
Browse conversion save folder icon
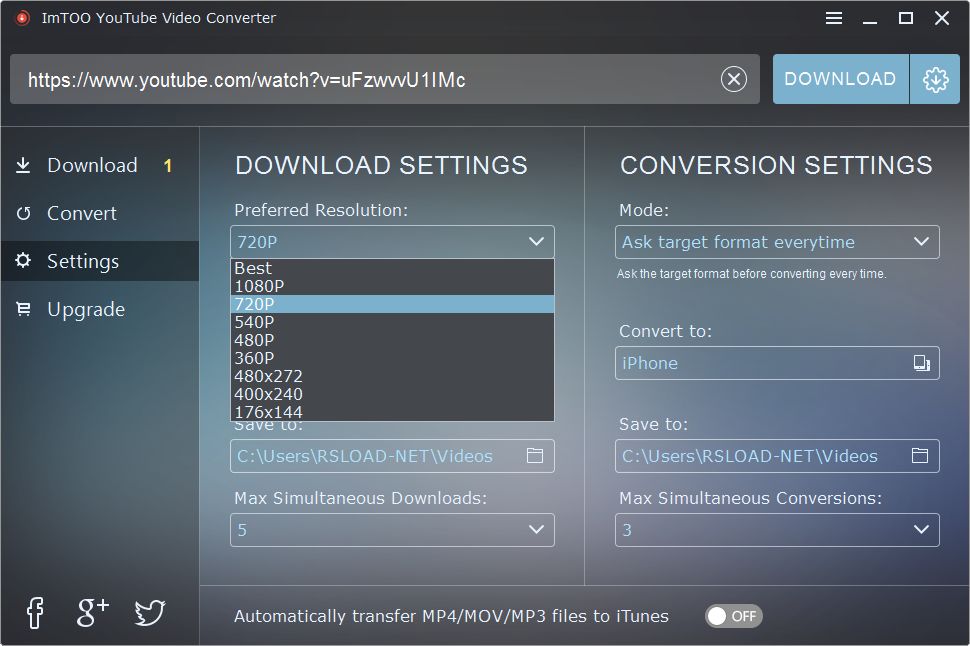click(920, 456)
